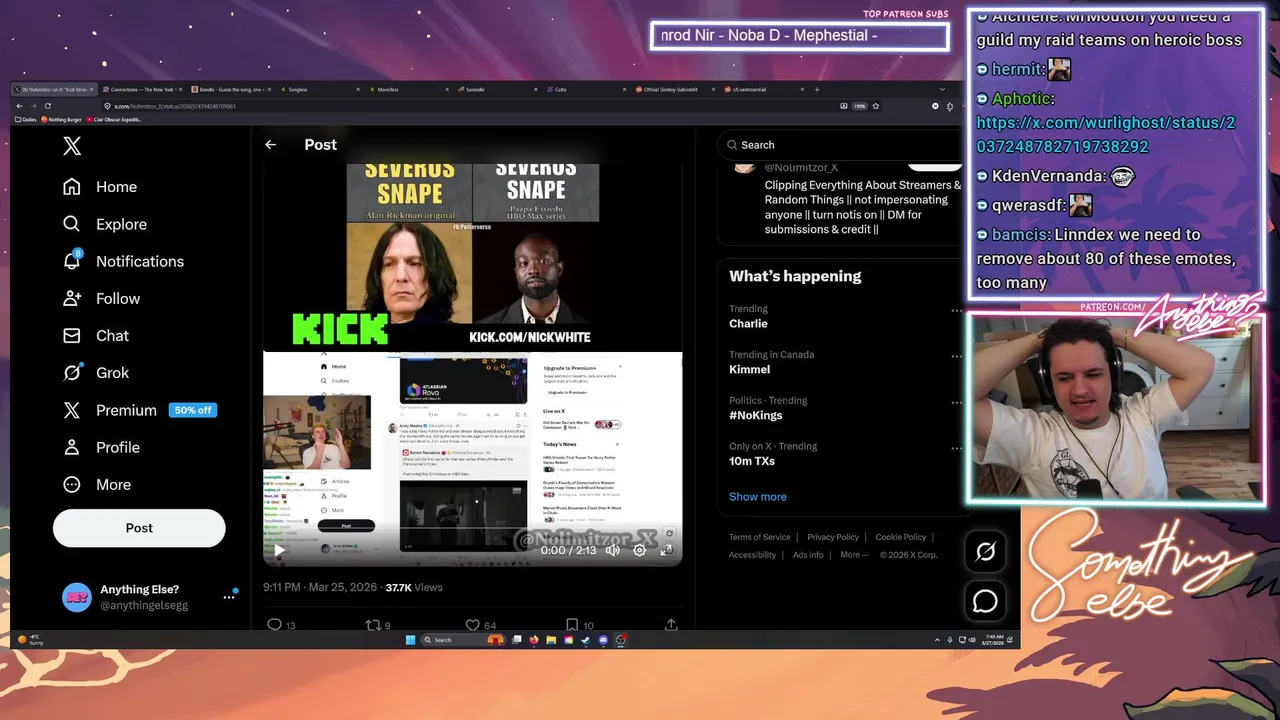The width and height of the screenshot is (1280, 720).
Task: Open Steam from the taskbar
Action: point(585,640)
